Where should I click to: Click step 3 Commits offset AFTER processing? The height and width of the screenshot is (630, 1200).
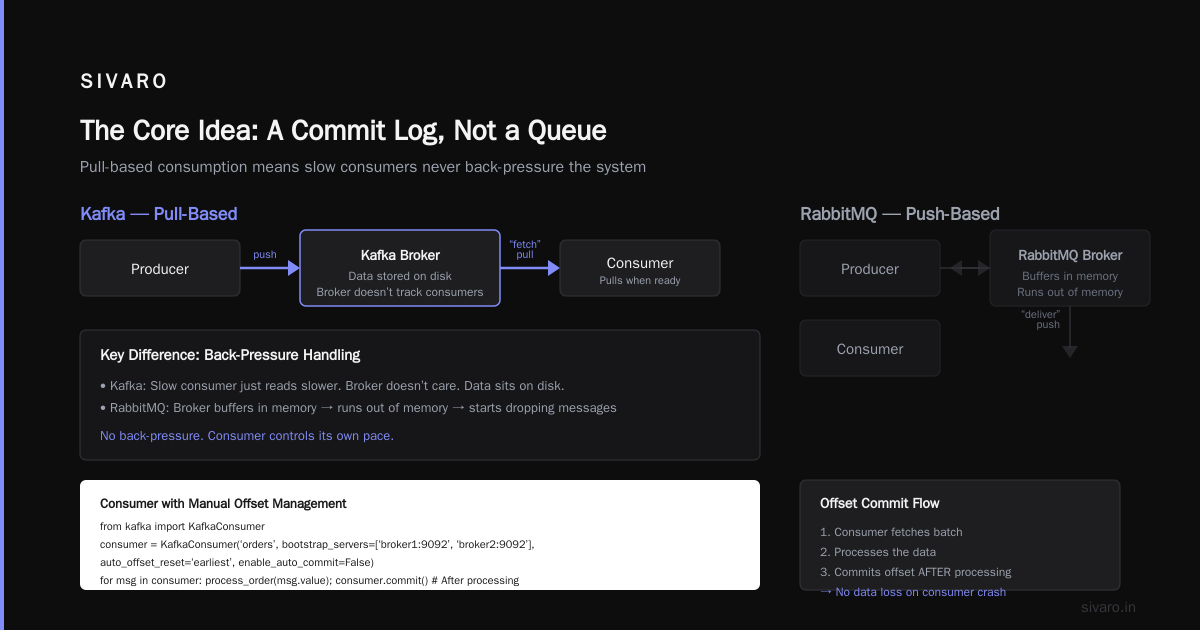click(915, 572)
